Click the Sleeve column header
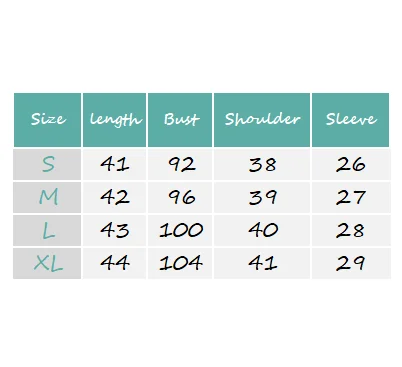The width and height of the screenshot is (402, 367). pos(350,120)
